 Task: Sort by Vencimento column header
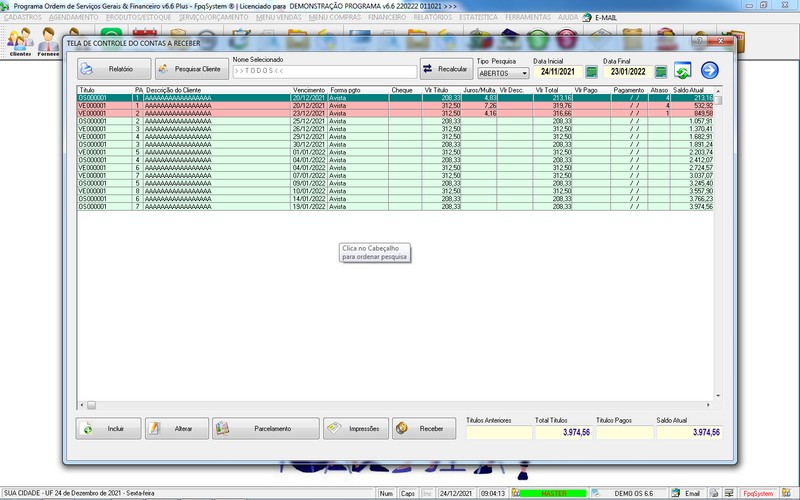[x=309, y=90]
